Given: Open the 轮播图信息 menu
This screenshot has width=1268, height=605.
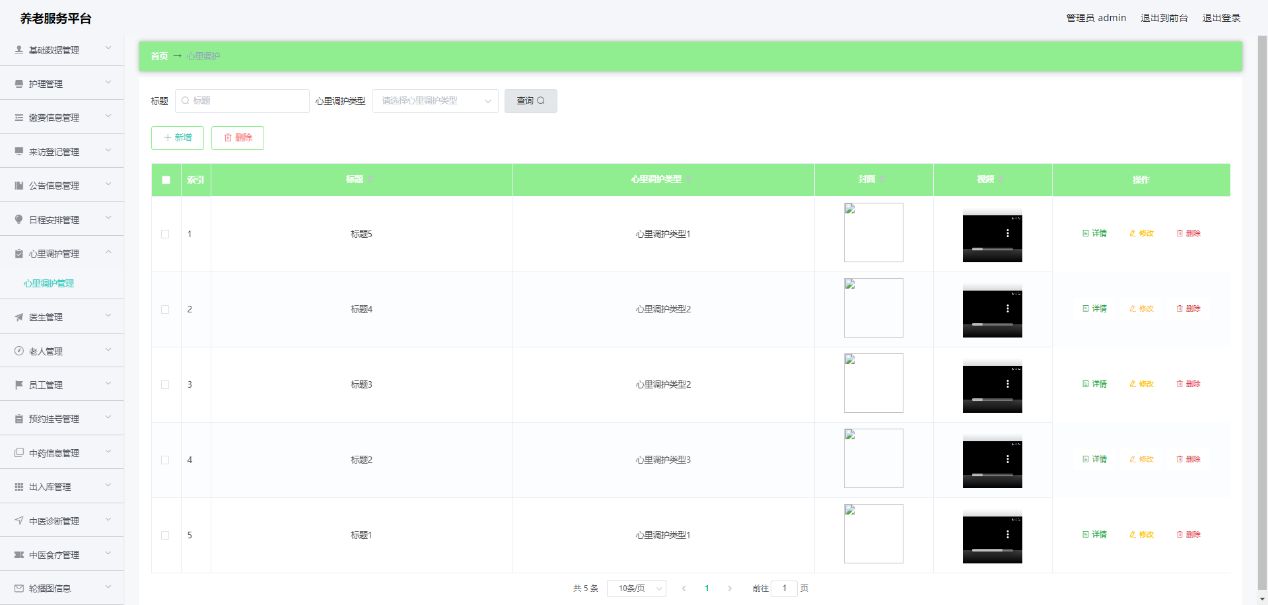Looking at the screenshot, I should click(62, 589).
